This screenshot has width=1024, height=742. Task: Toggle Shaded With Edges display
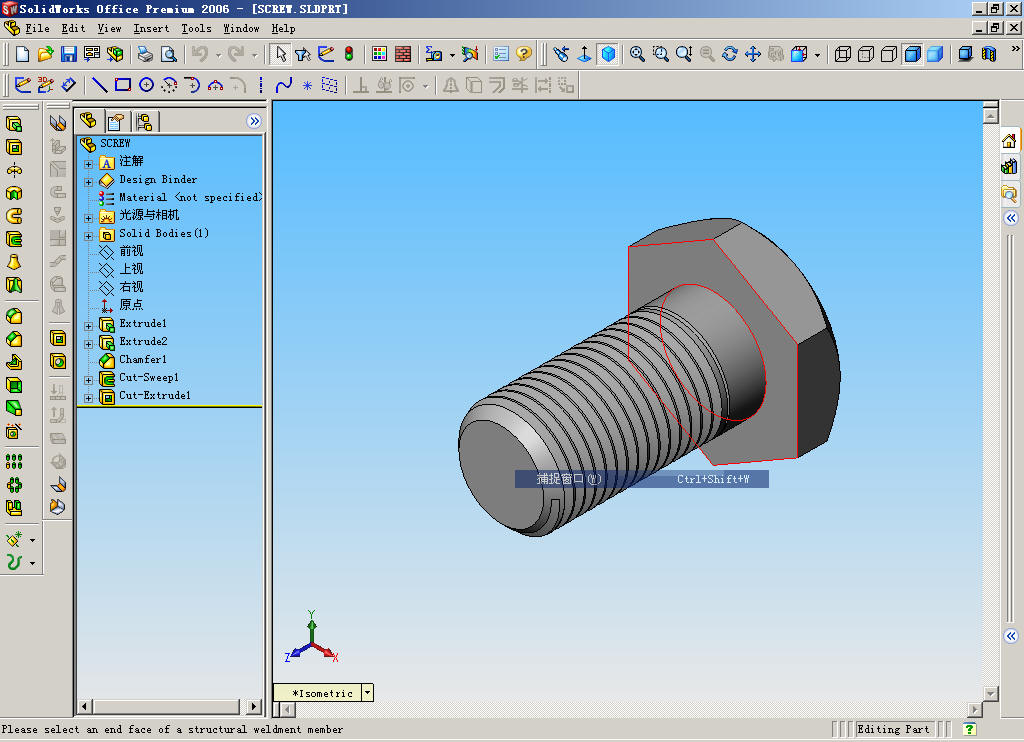[912, 54]
